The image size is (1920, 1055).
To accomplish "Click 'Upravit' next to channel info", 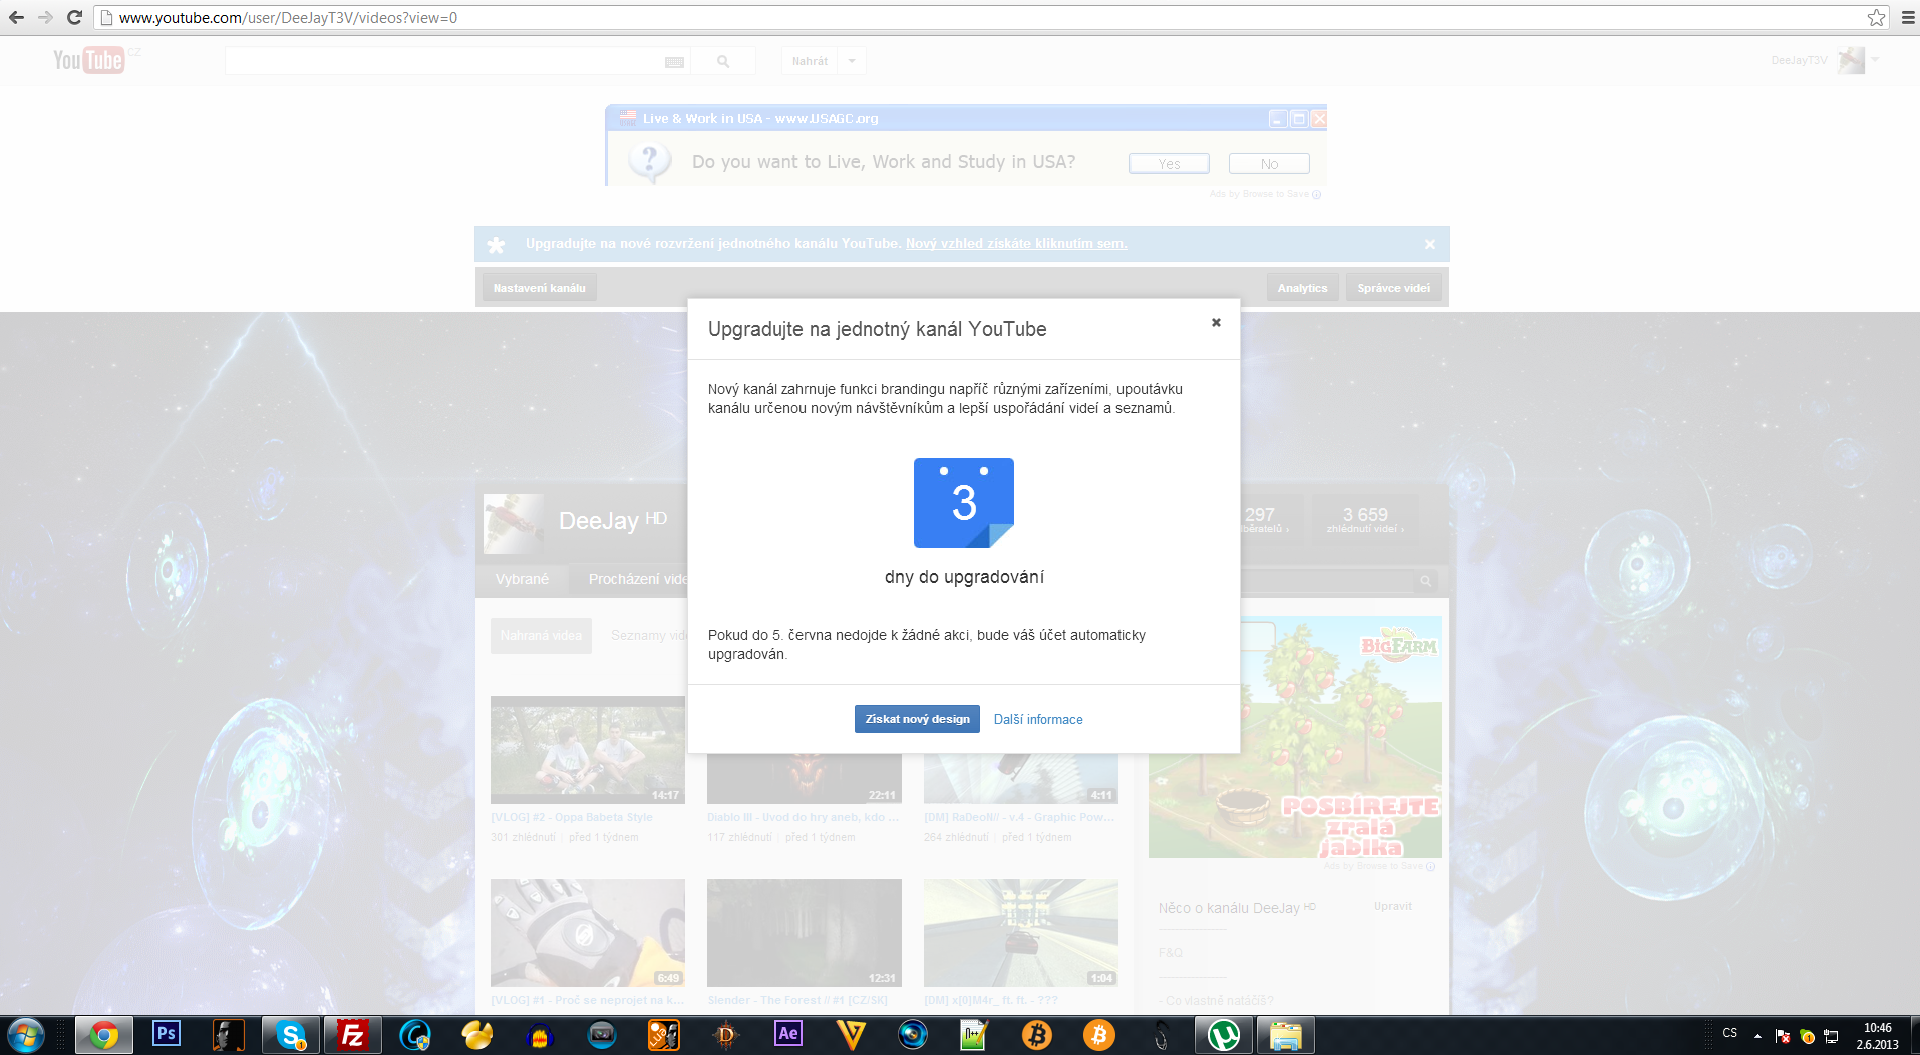I will [x=1393, y=906].
